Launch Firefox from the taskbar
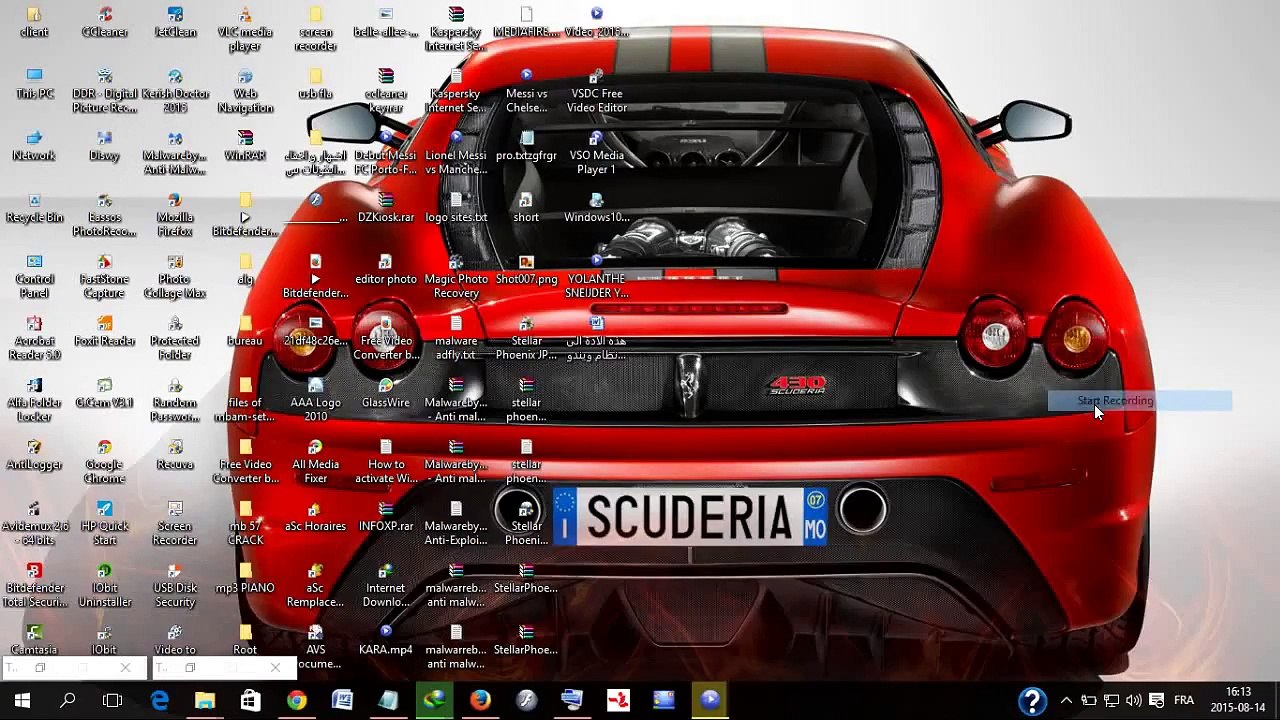 [480, 701]
